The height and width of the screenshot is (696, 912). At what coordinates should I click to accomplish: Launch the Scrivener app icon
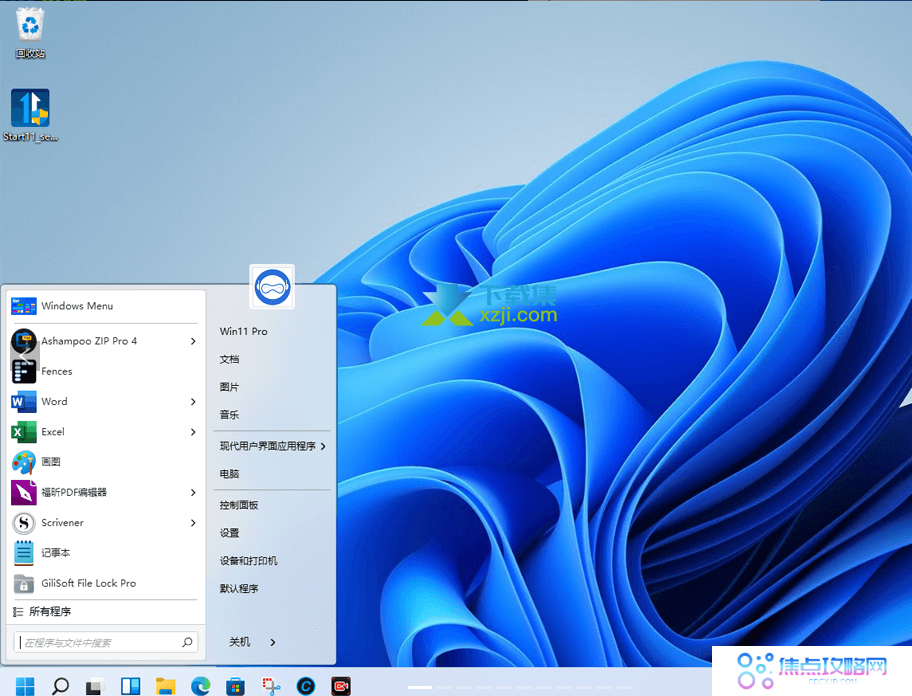click(x=24, y=523)
